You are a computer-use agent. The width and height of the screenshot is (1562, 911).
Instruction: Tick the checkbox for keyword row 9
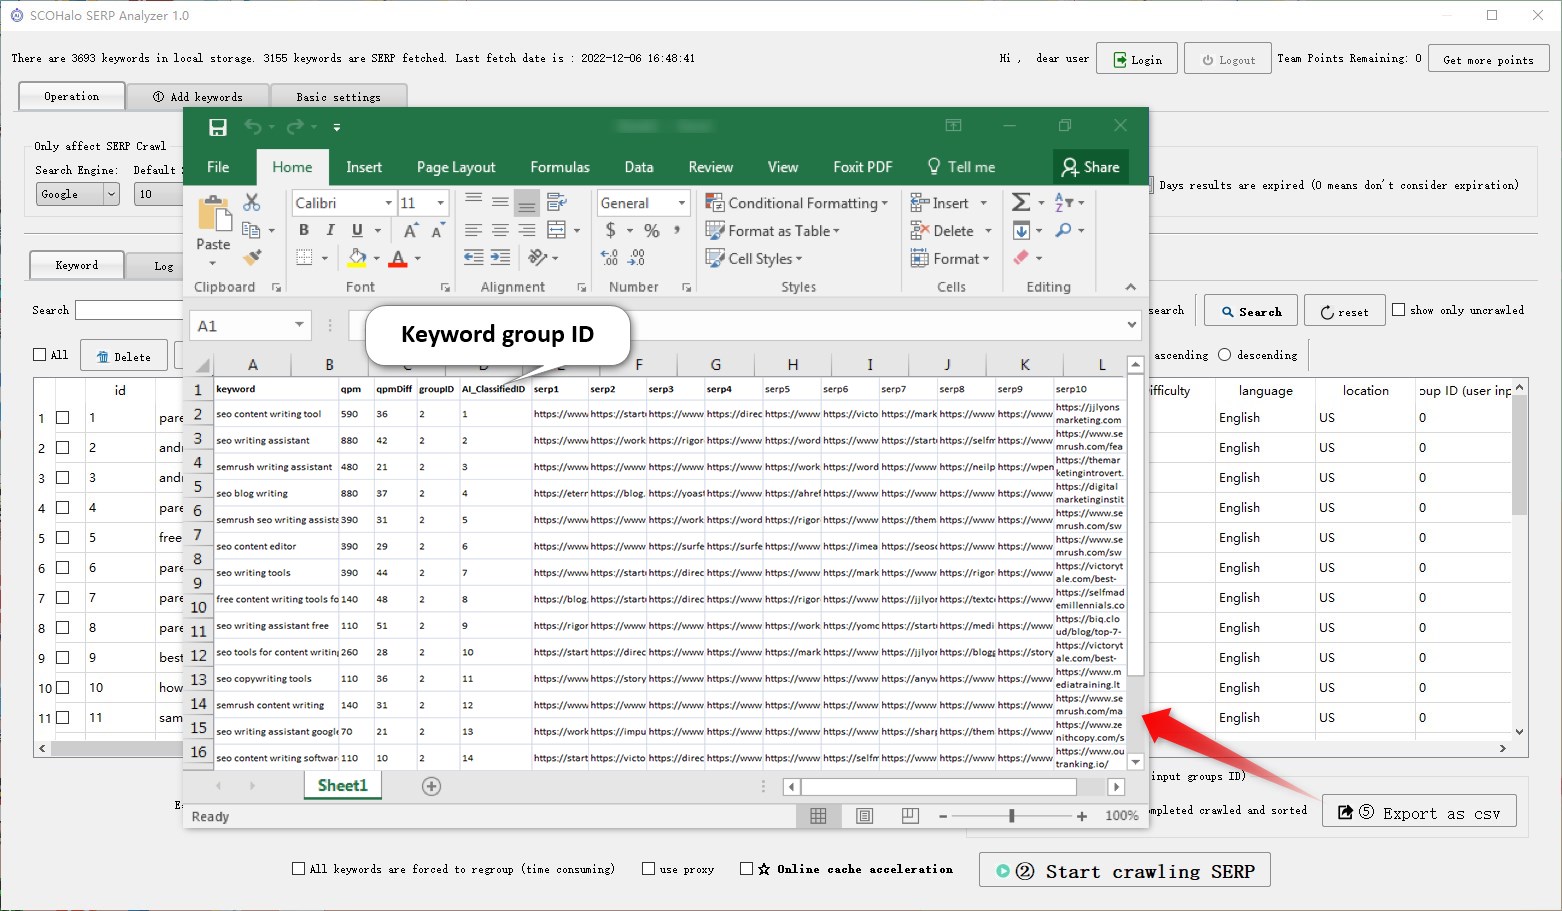[x=63, y=658]
